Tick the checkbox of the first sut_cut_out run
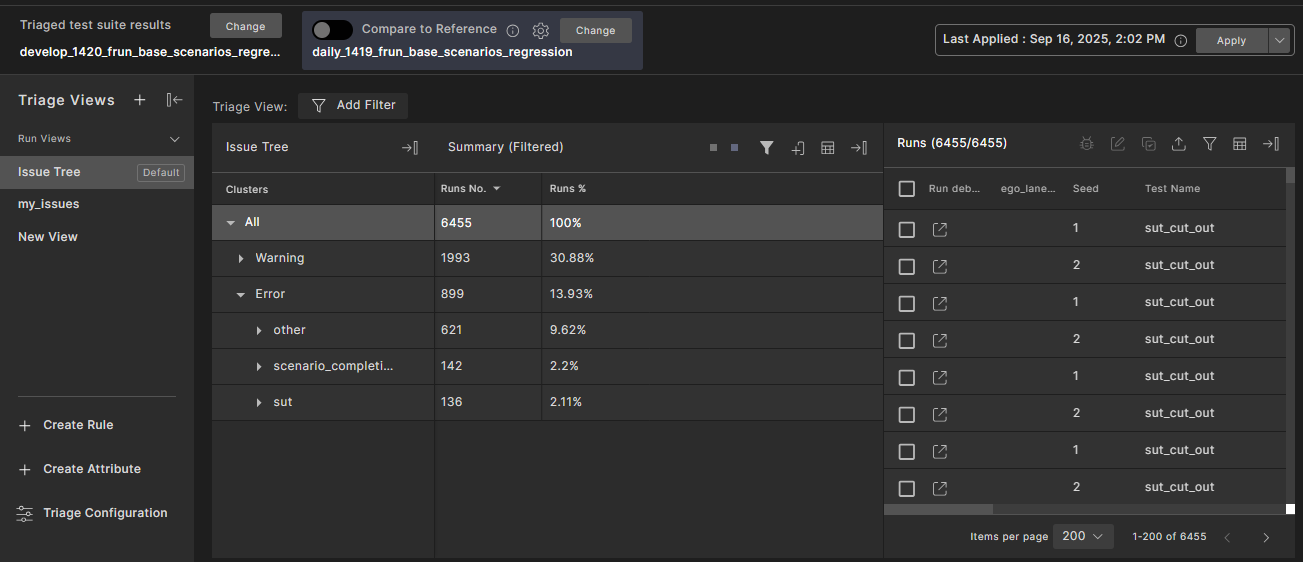Viewport: 1303px width, 562px height. pos(907,229)
